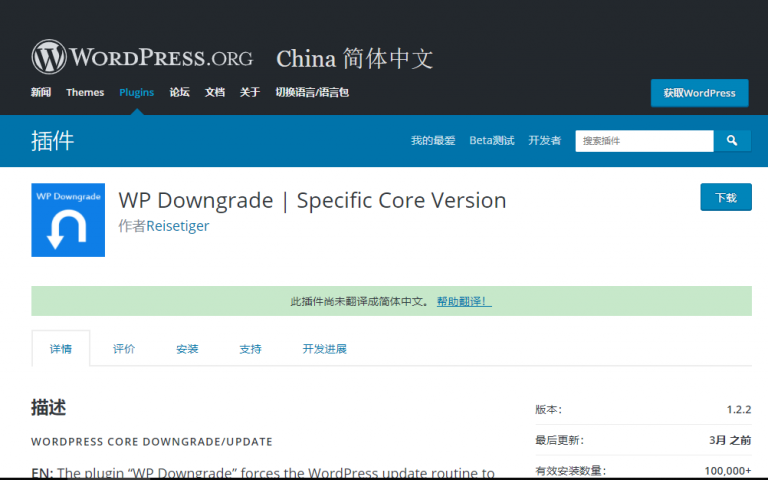The width and height of the screenshot is (768, 480).
Task: Open the Beta测试 link
Action: pos(492,141)
